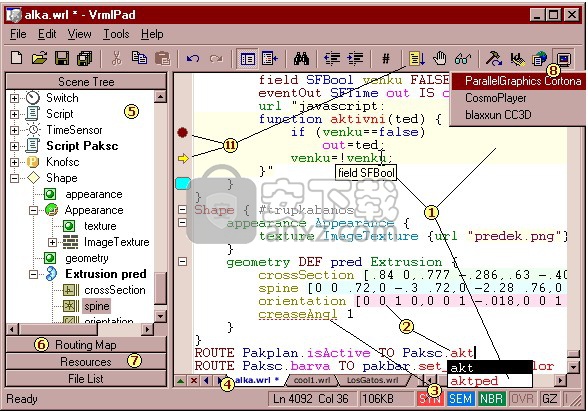
Task: Expand the Script Paksc node
Action: [x=14, y=146]
